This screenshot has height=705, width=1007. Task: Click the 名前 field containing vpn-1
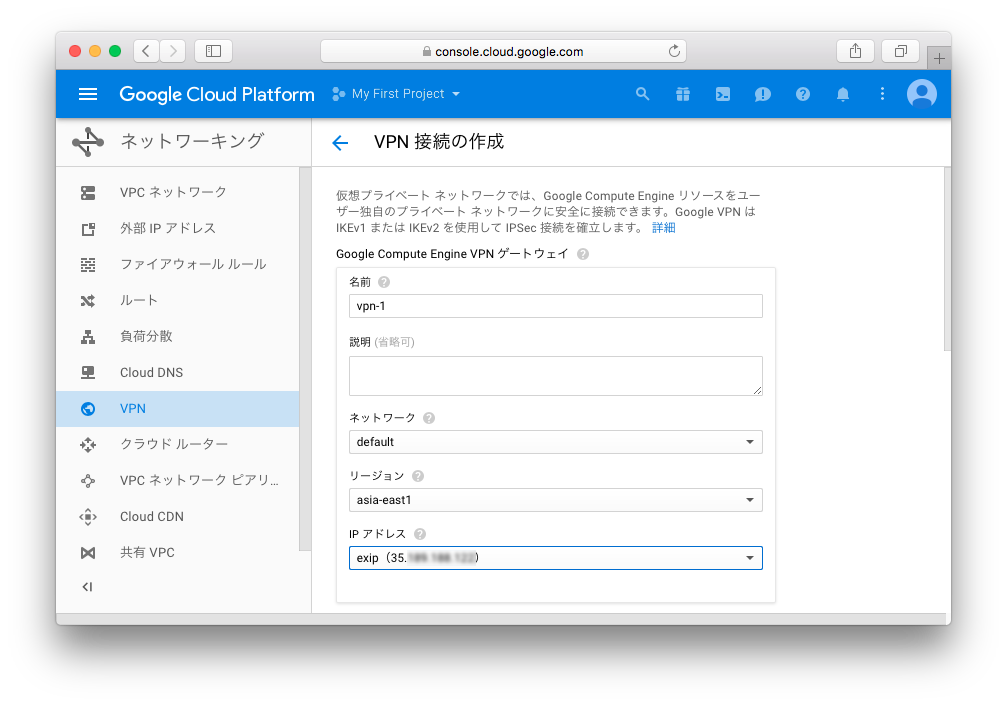point(556,306)
